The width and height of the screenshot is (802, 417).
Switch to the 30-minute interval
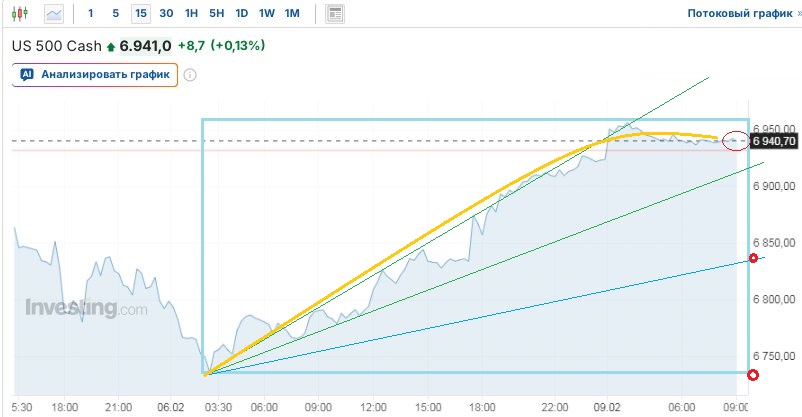coord(166,14)
